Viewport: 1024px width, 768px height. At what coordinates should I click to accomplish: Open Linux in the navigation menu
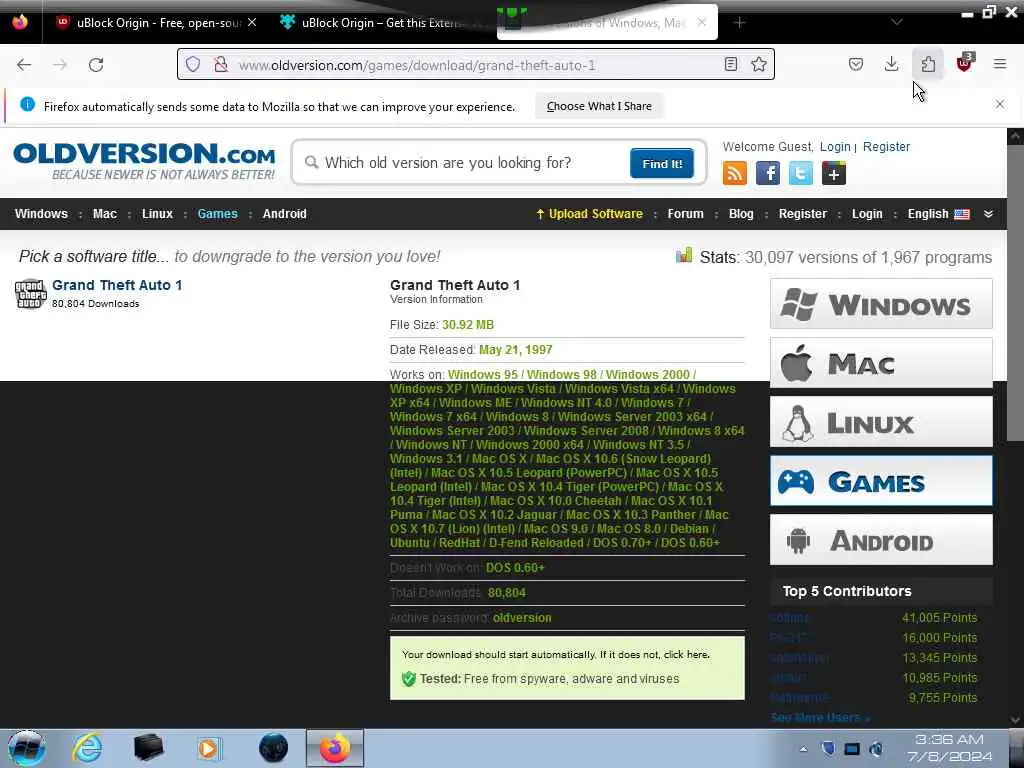(x=157, y=214)
